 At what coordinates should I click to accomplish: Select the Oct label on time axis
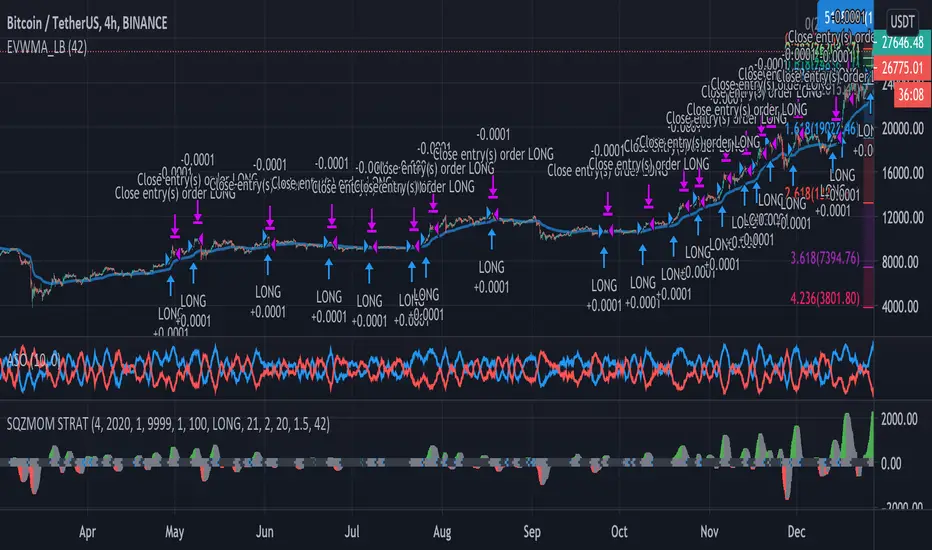pyautogui.click(x=619, y=532)
